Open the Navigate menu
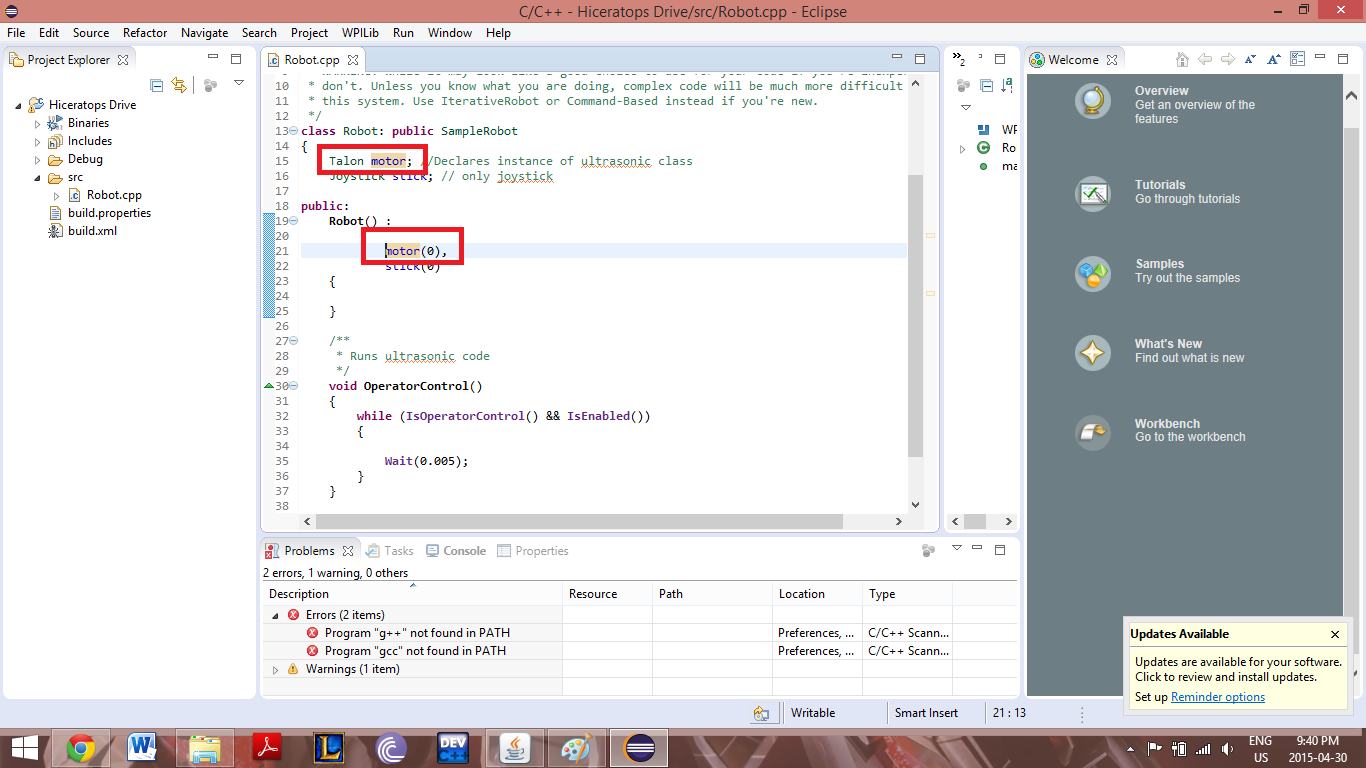Screen dimensions: 1366x768 coord(205,33)
